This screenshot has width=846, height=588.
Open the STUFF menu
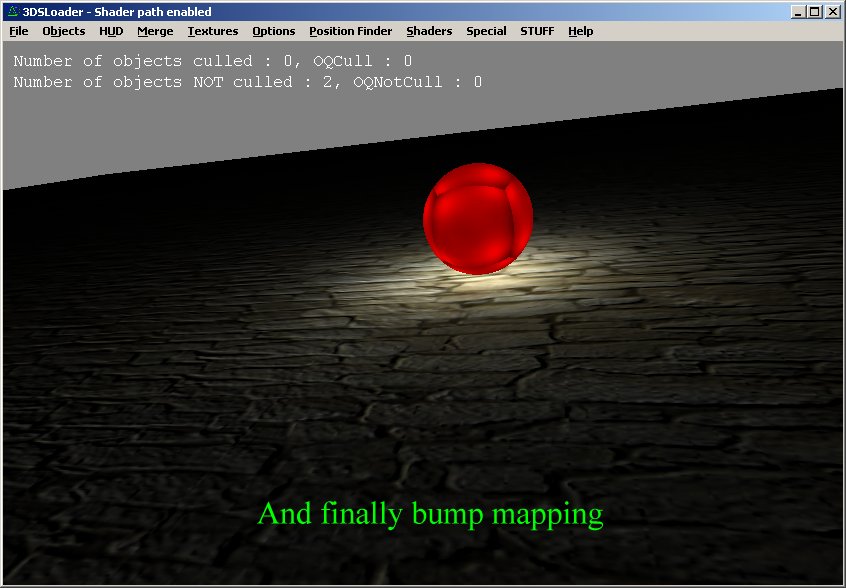pyautogui.click(x=537, y=31)
